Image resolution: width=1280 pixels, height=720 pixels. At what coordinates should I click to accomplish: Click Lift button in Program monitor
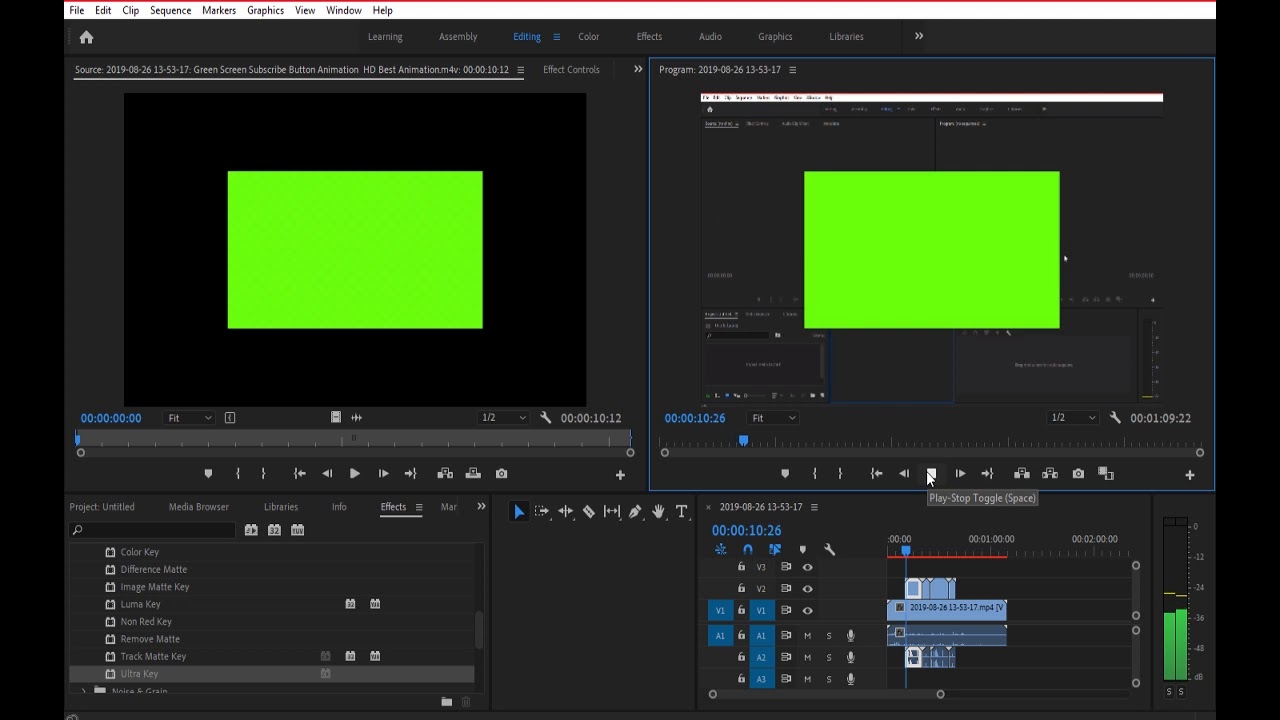point(1022,473)
